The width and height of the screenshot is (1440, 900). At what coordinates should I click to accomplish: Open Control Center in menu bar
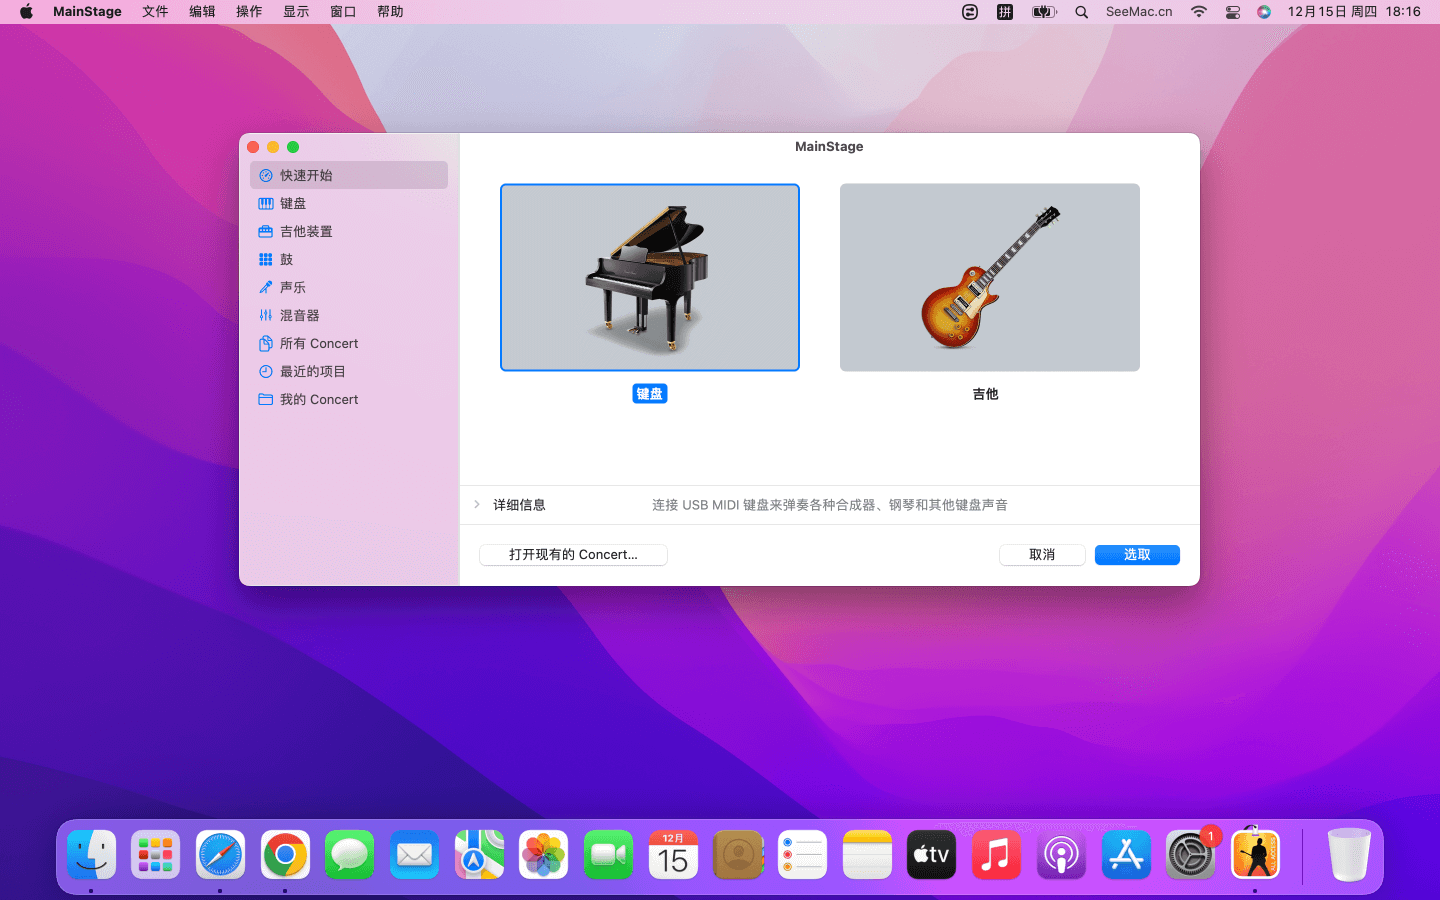[1233, 12]
